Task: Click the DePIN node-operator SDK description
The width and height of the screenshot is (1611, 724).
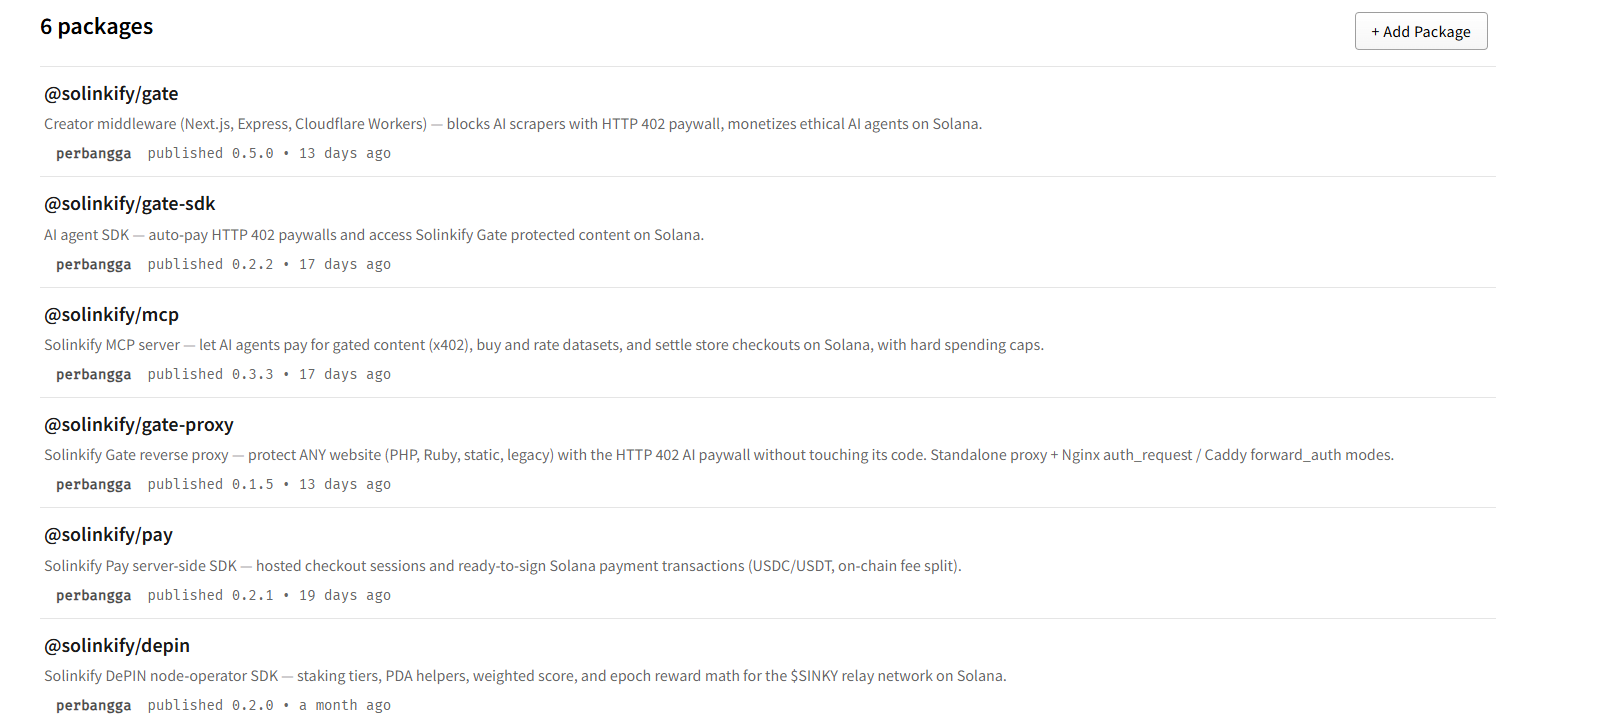Action: click(525, 676)
